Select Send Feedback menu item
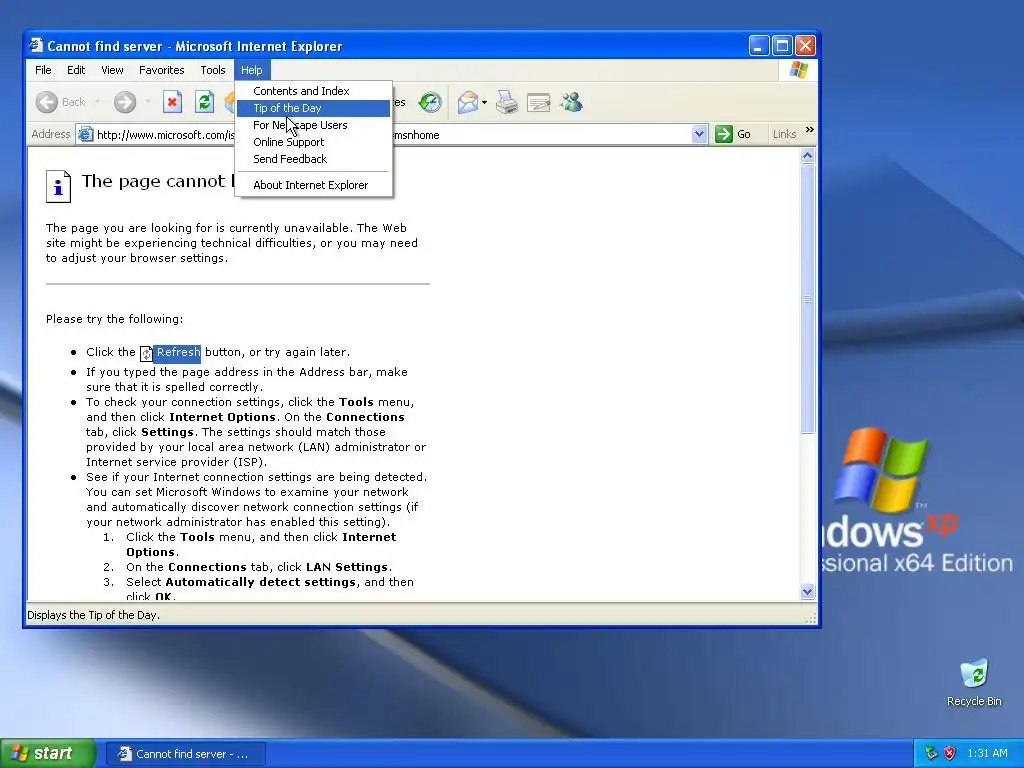The height and width of the screenshot is (768, 1024). 313,159
